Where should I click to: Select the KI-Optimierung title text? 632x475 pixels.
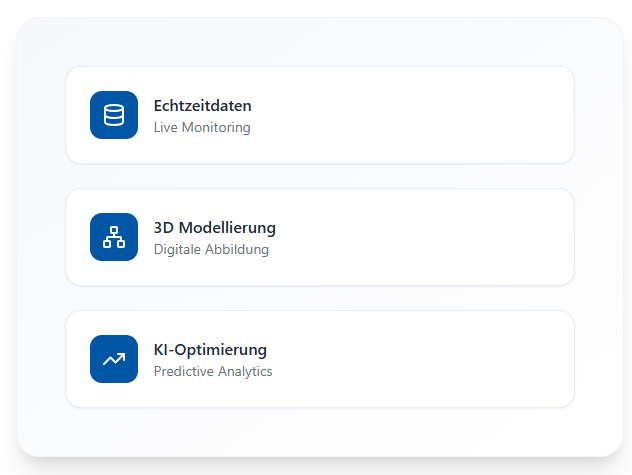[210, 349]
